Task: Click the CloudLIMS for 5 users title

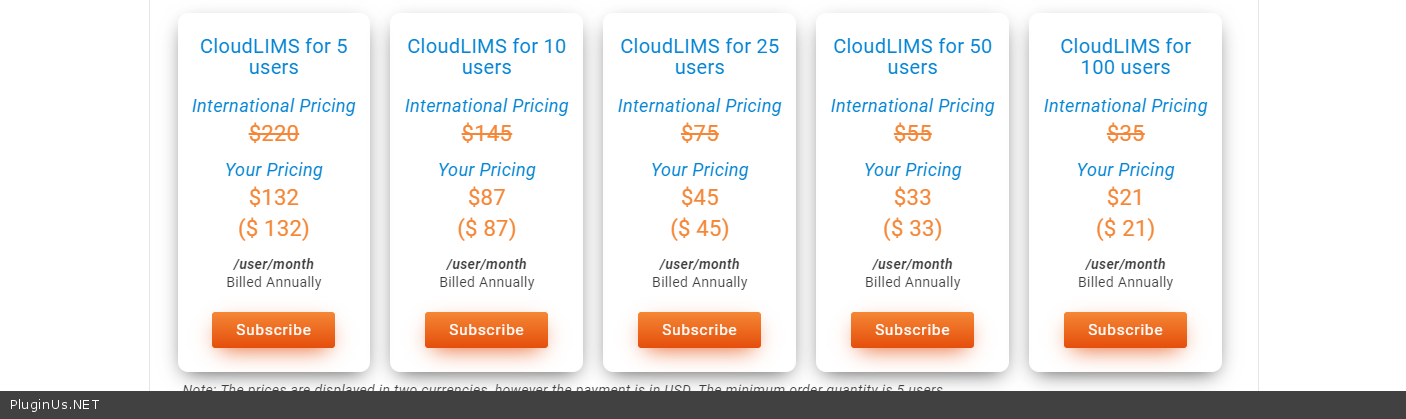Action: (273, 57)
